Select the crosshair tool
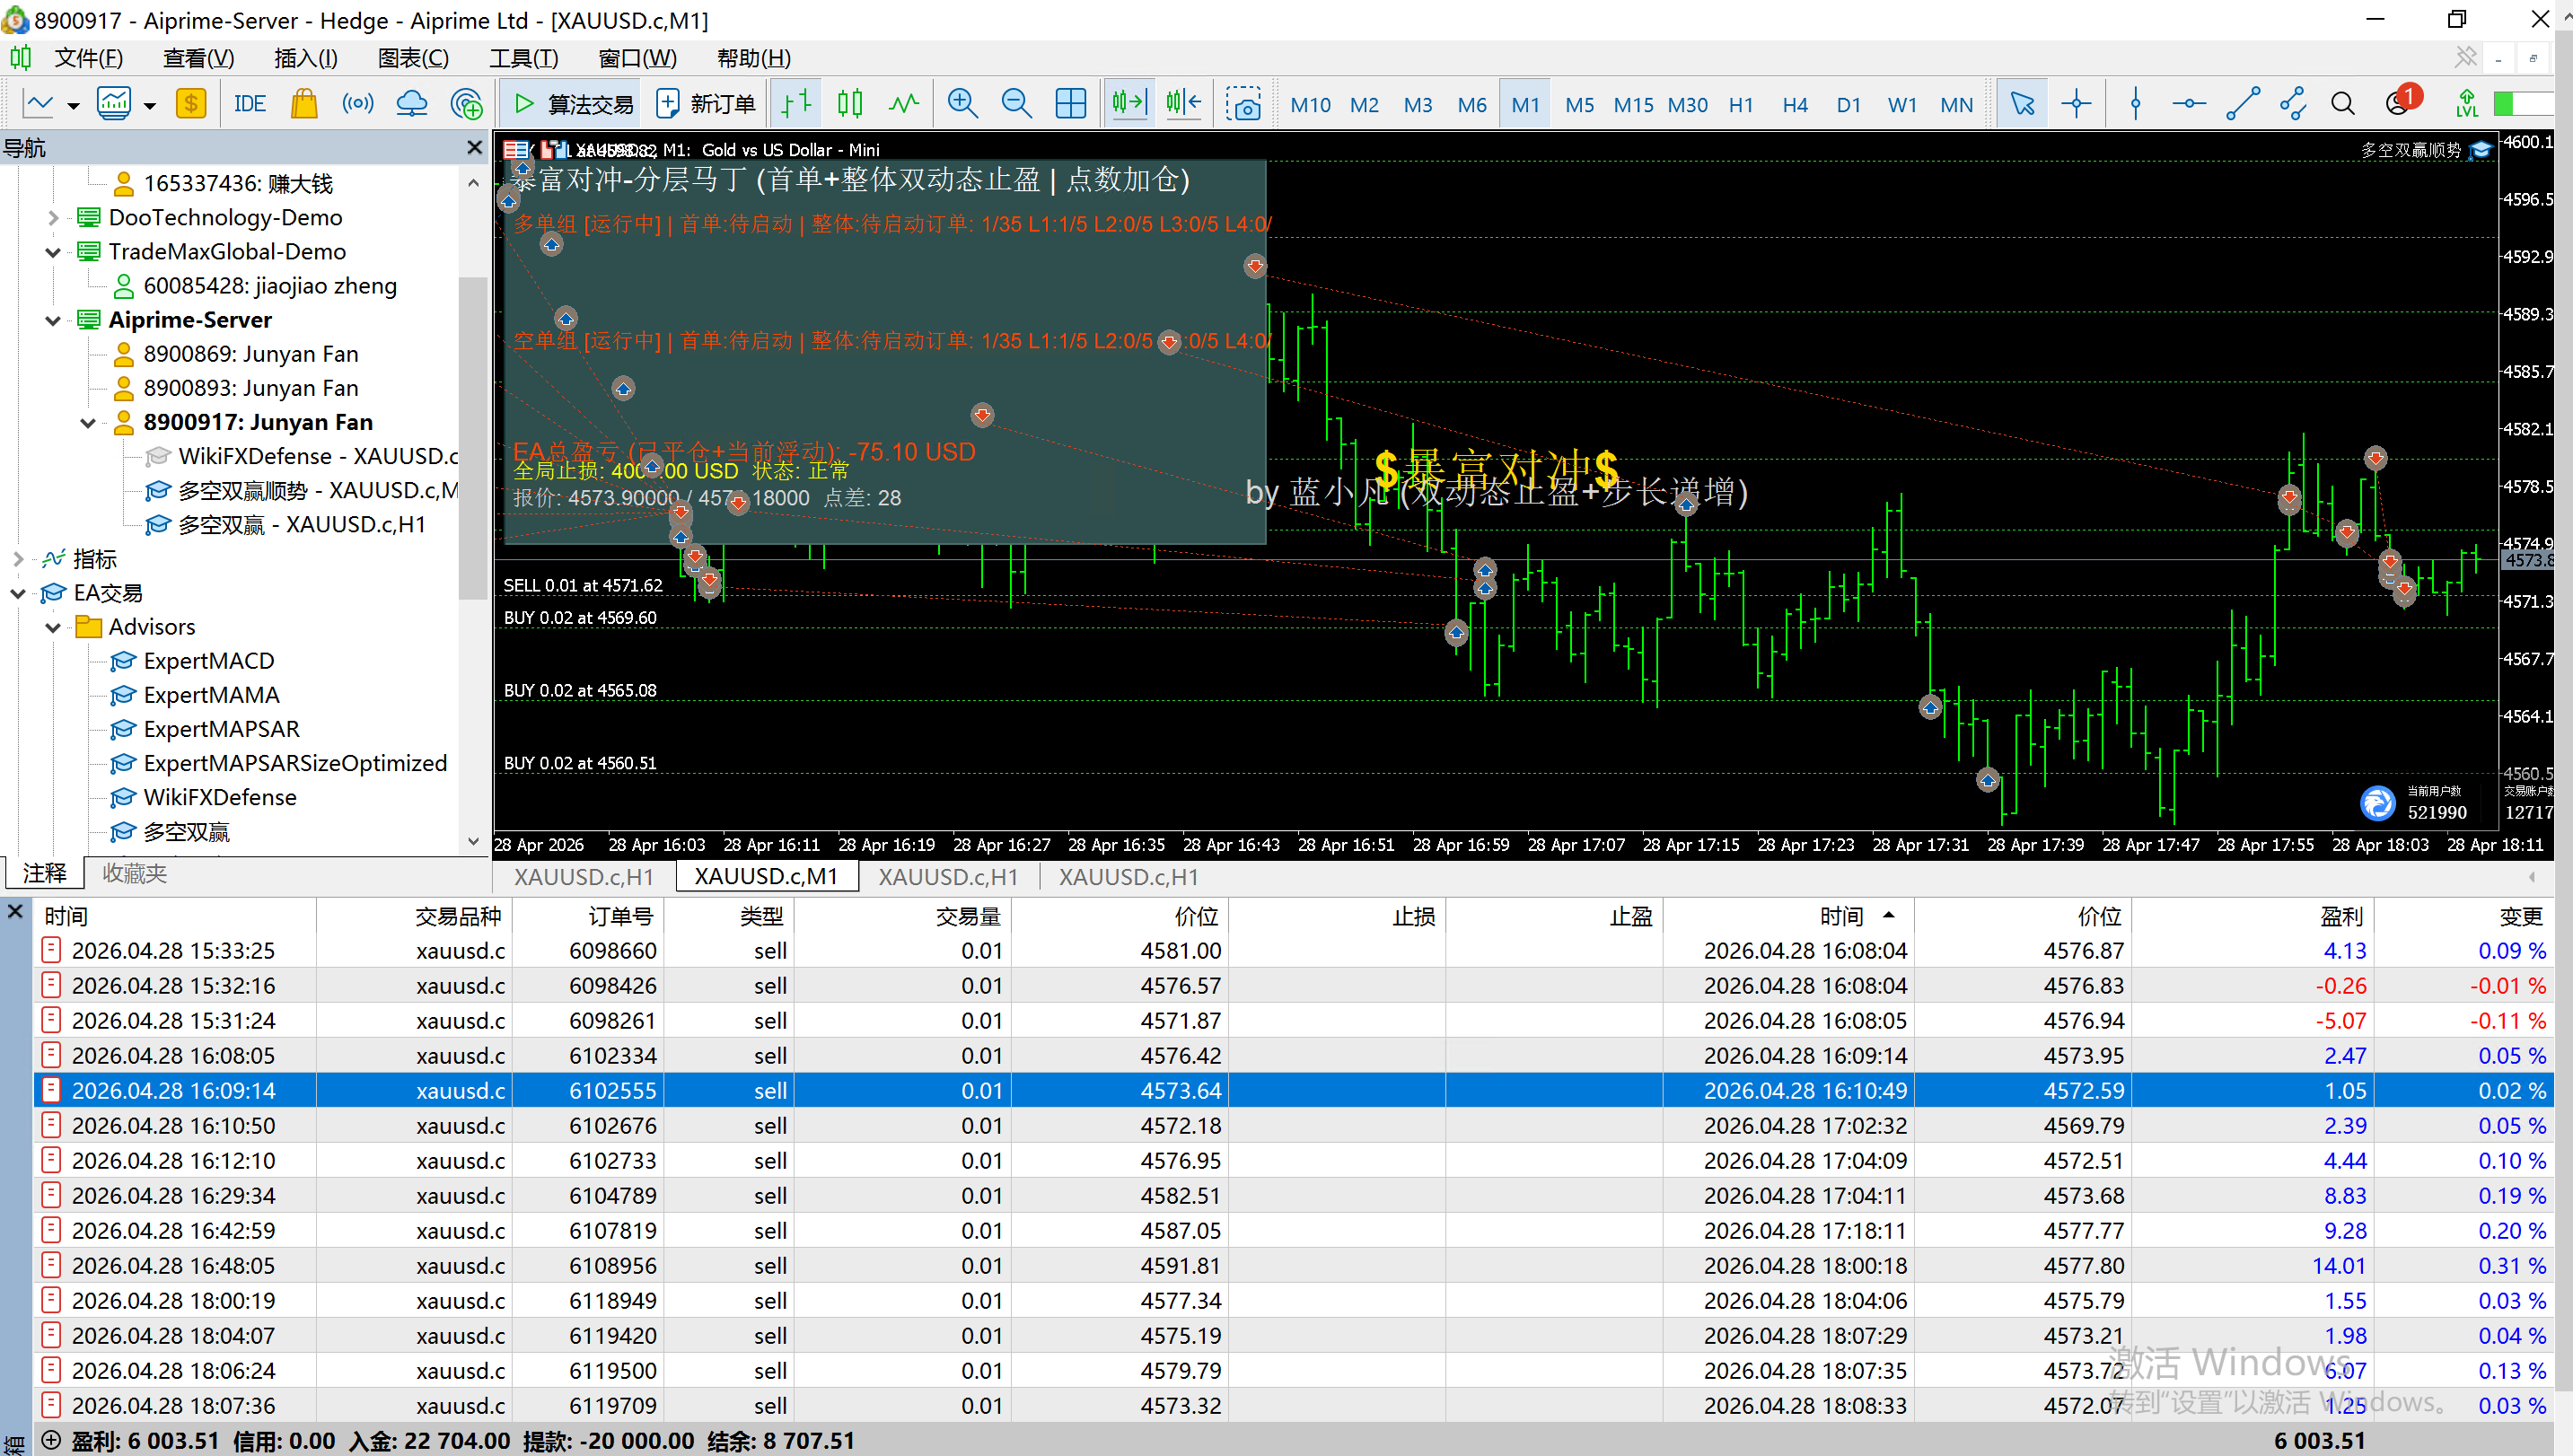The width and height of the screenshot is (2573, 1456). [x=2076, y=104]
